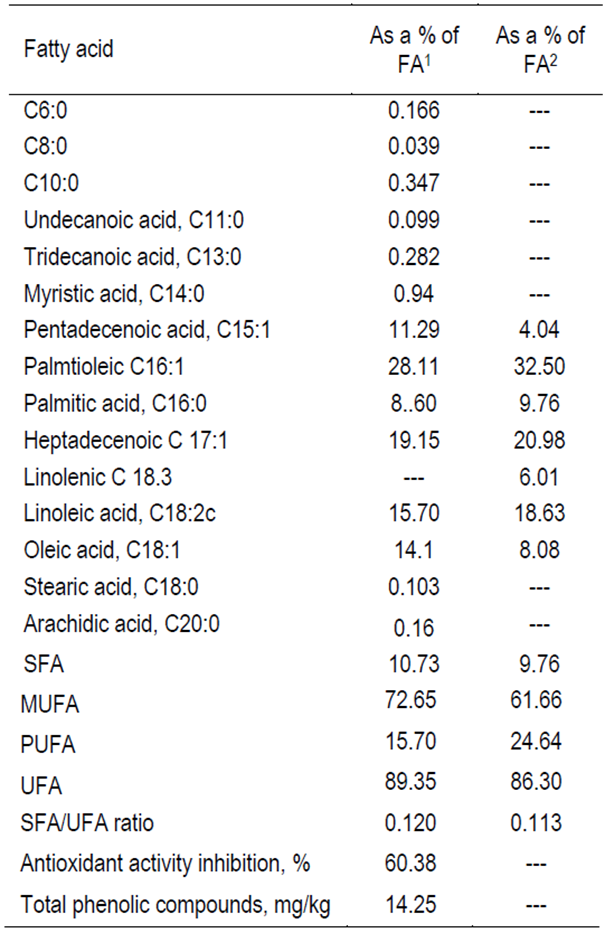Click the Tridecanoic acid value 0.282
The image size is (605, 933).
[x=414, y=257]
